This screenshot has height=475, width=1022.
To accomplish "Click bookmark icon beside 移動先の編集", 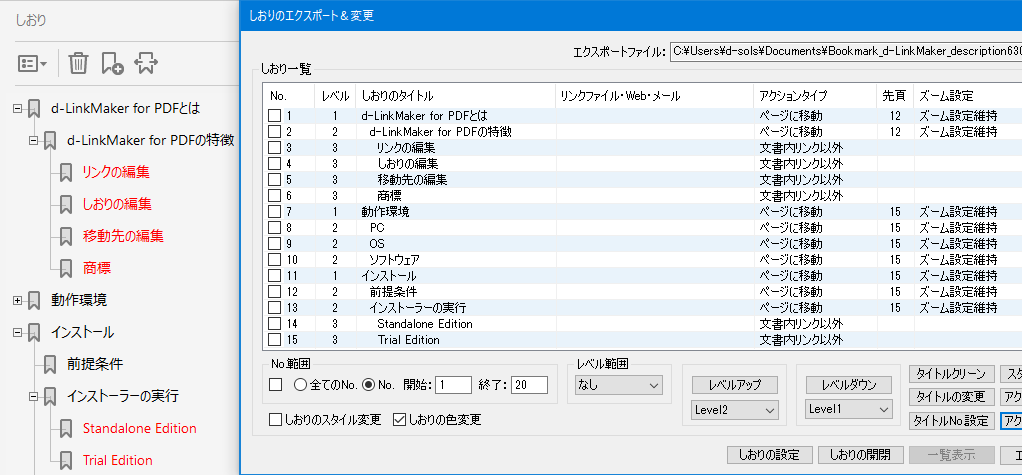I will pyautogui.click(x=66, y=236).
